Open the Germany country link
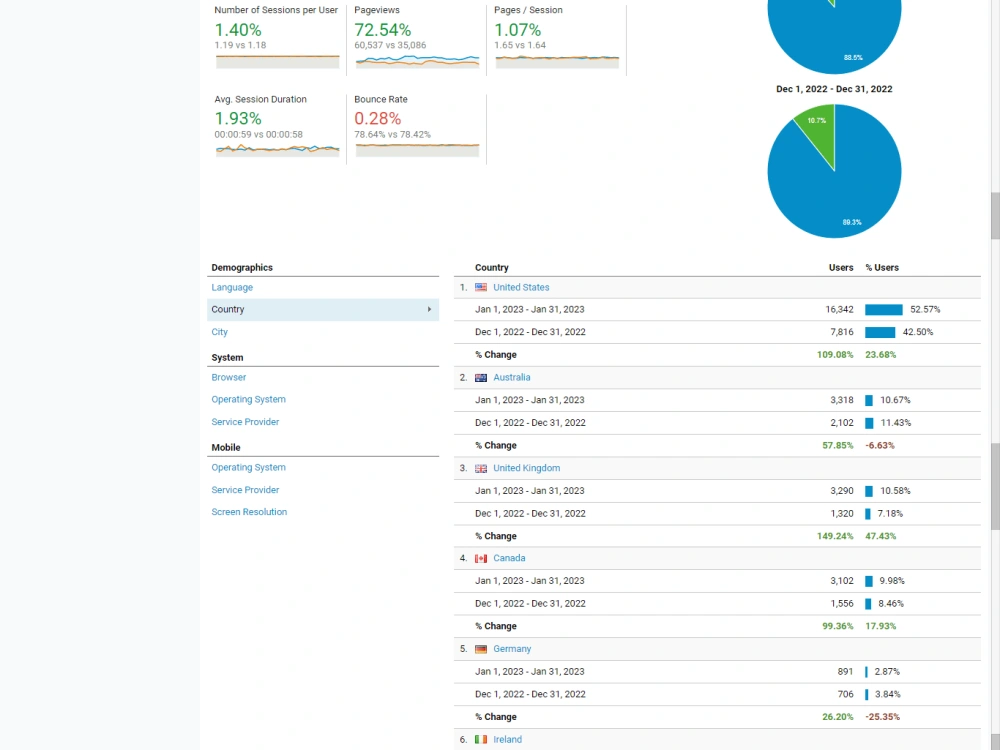This screenshot has height=750, width=1000. tap(512, 649)
